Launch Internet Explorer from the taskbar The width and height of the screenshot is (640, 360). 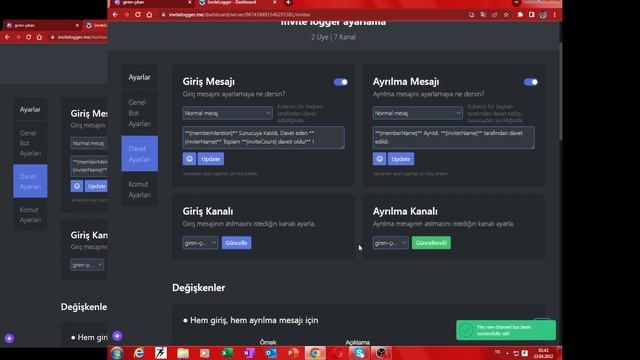[x=139, y=353]
